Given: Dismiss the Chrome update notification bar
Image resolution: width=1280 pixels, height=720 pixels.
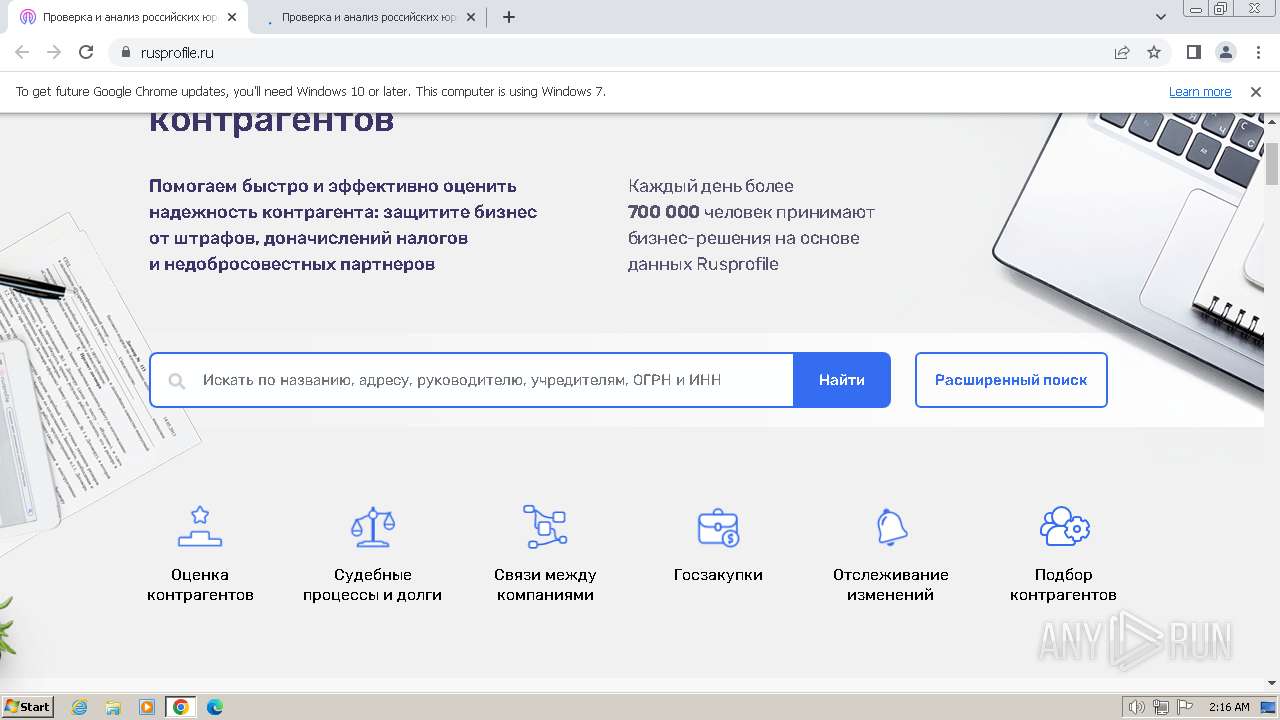Looking at the screenshot, I should click(x=1256, y=91).
